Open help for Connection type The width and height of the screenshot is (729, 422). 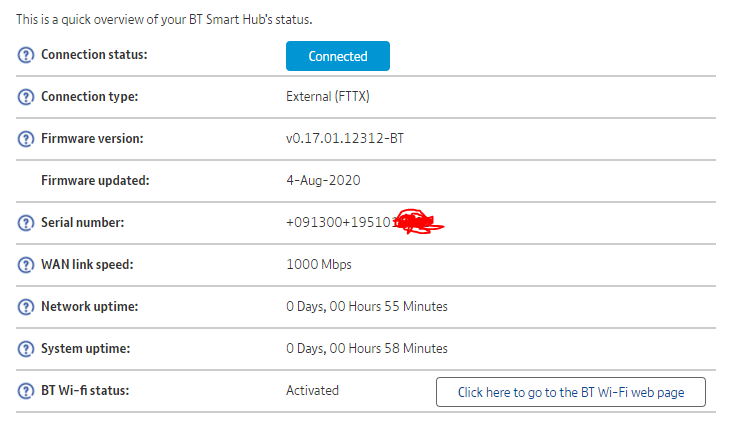pos(26,97)
